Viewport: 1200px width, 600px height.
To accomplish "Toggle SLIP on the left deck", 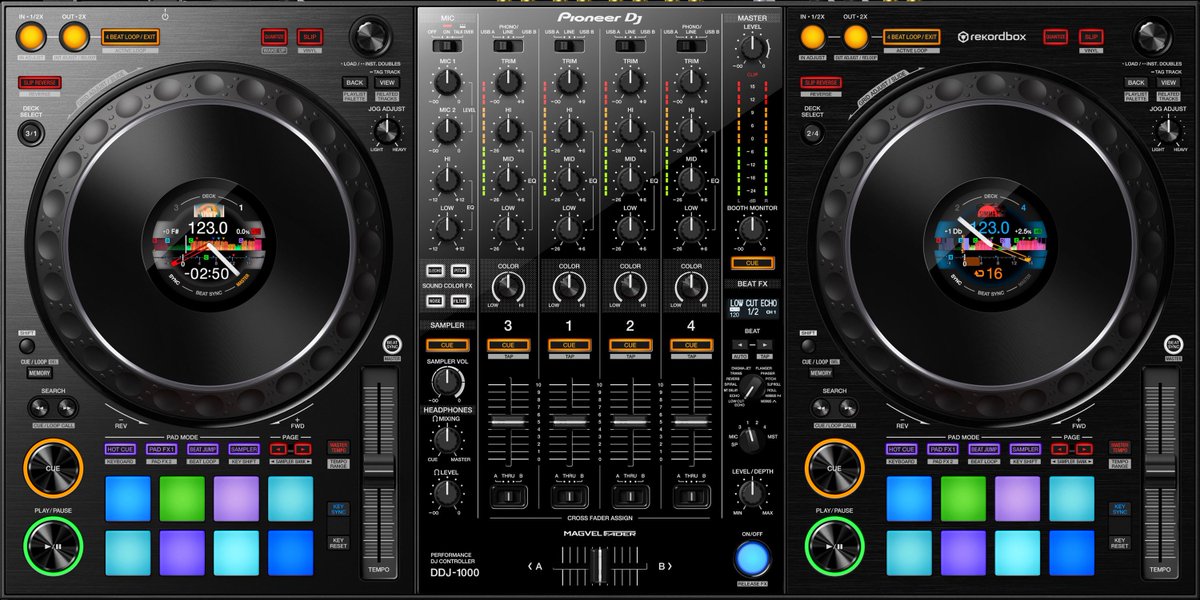I will [x=308, y=36].
